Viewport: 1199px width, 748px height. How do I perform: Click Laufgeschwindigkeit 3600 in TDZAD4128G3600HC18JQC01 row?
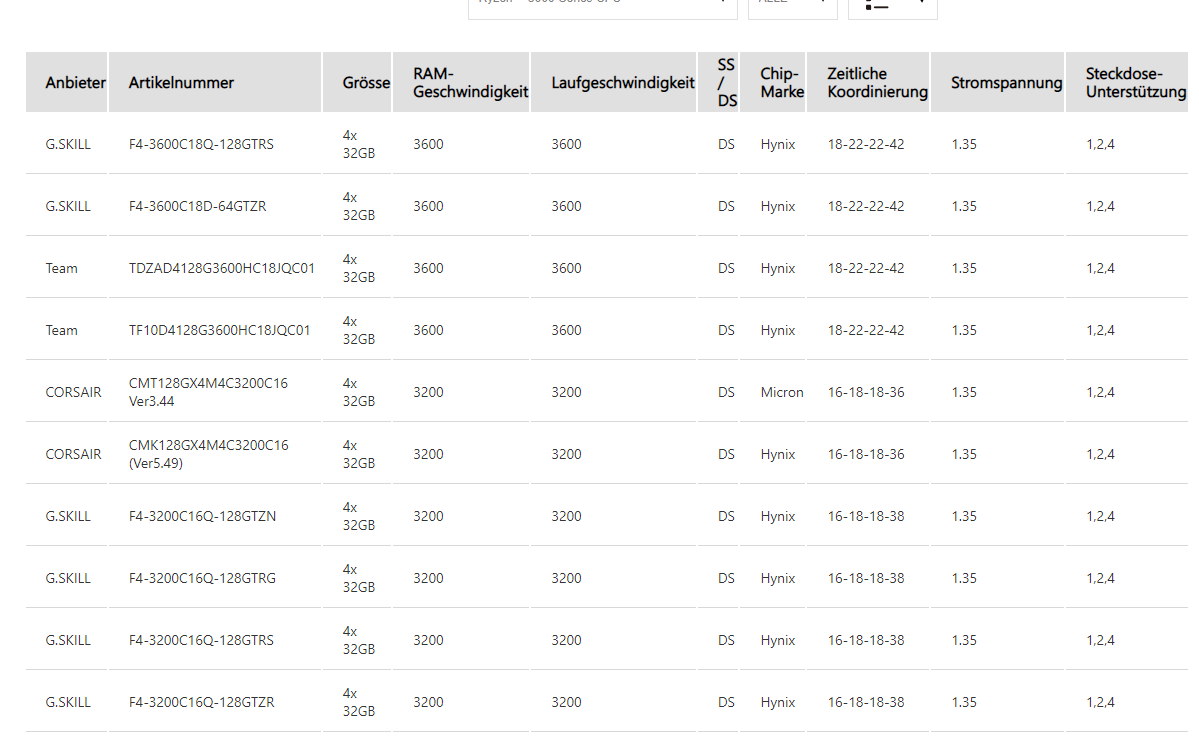(x=567, y=268)
